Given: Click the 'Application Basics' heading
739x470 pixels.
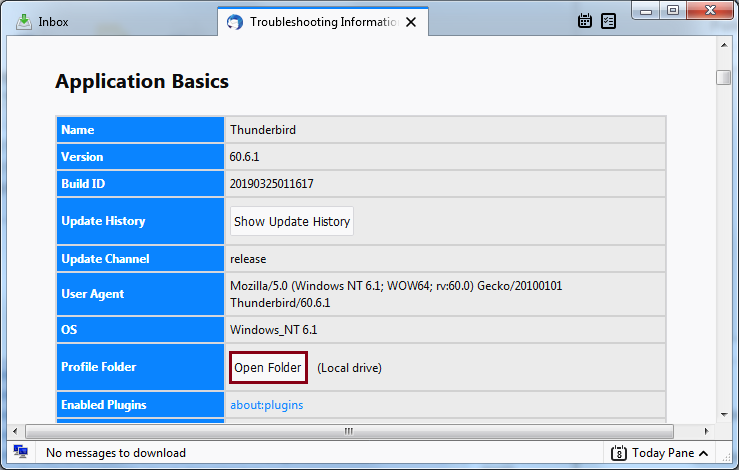Looking at the screenshot, I should coord(142,81).
